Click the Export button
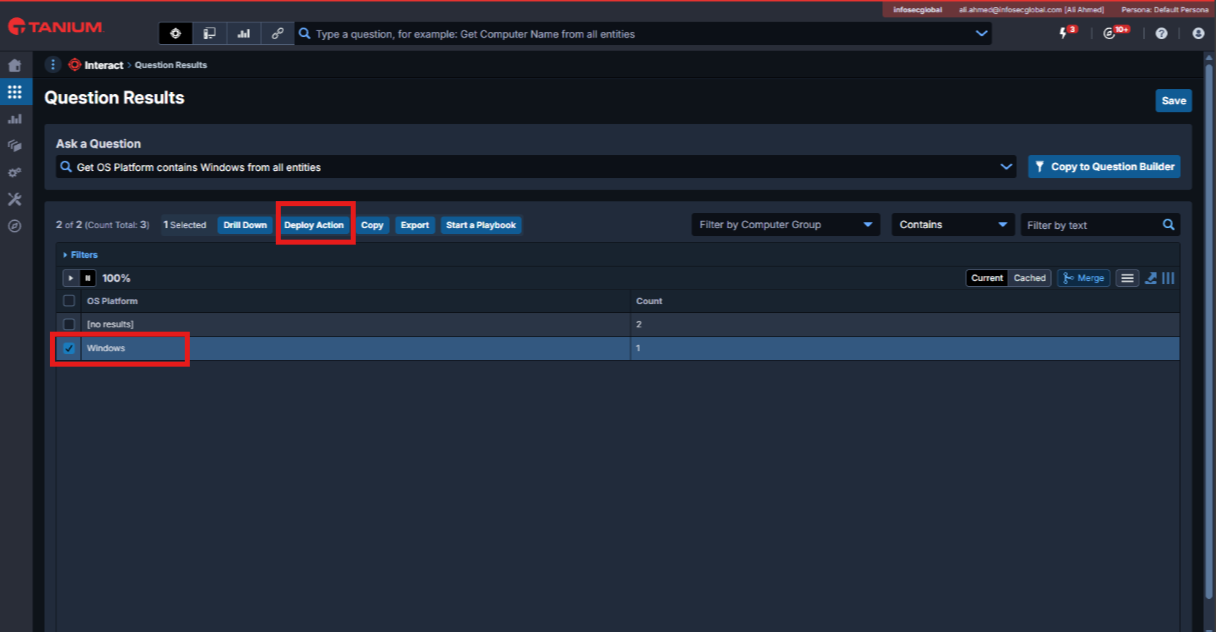The width and height of the screenshot is (1216, 632). (415, 225)
